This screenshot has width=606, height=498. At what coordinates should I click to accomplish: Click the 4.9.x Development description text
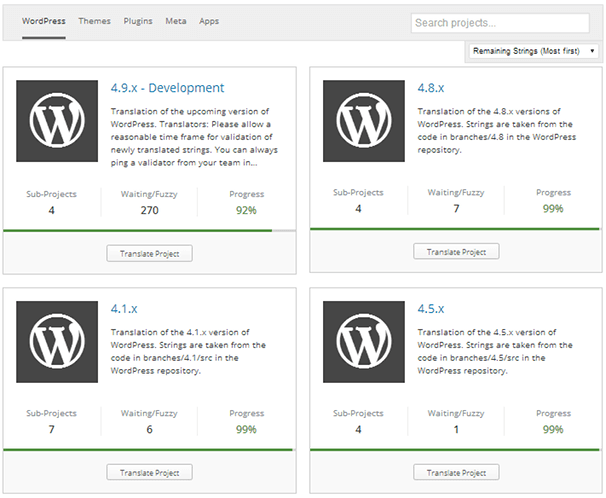tap(194, 137)
